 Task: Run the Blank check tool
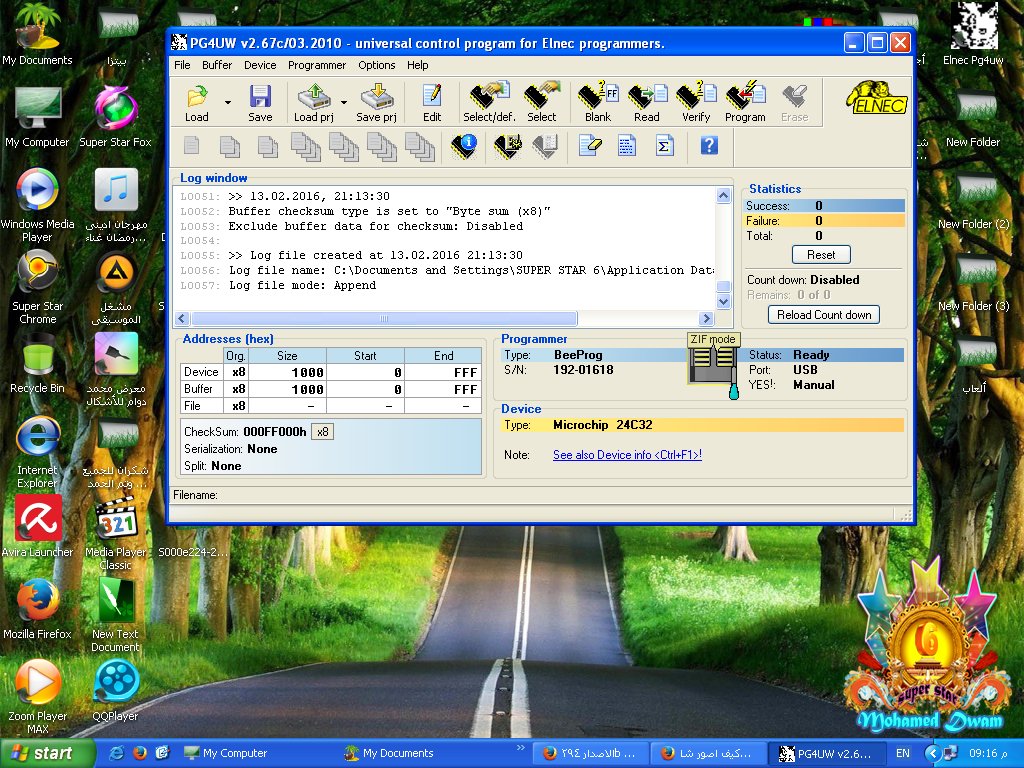pos(598,103)
